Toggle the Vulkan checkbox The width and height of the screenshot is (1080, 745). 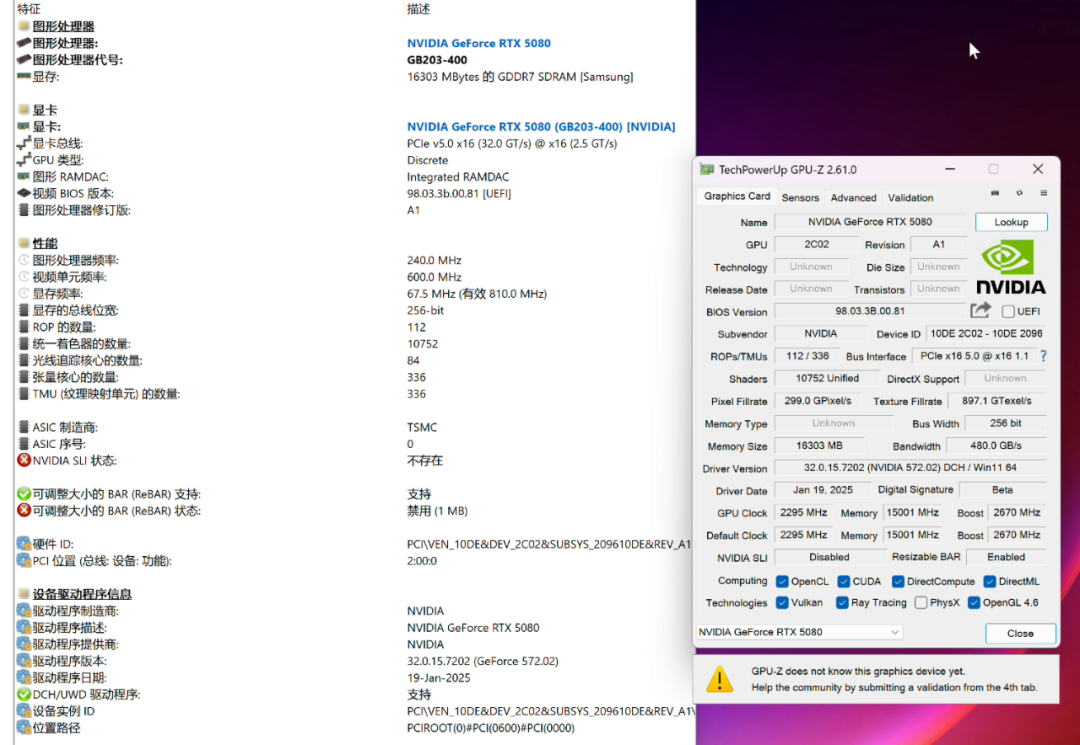(782, 602)
